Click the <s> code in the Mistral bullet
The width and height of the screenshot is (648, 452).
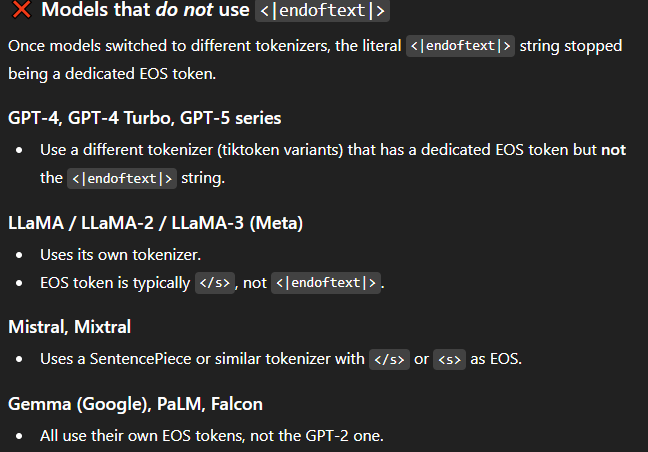coord(449,358)
